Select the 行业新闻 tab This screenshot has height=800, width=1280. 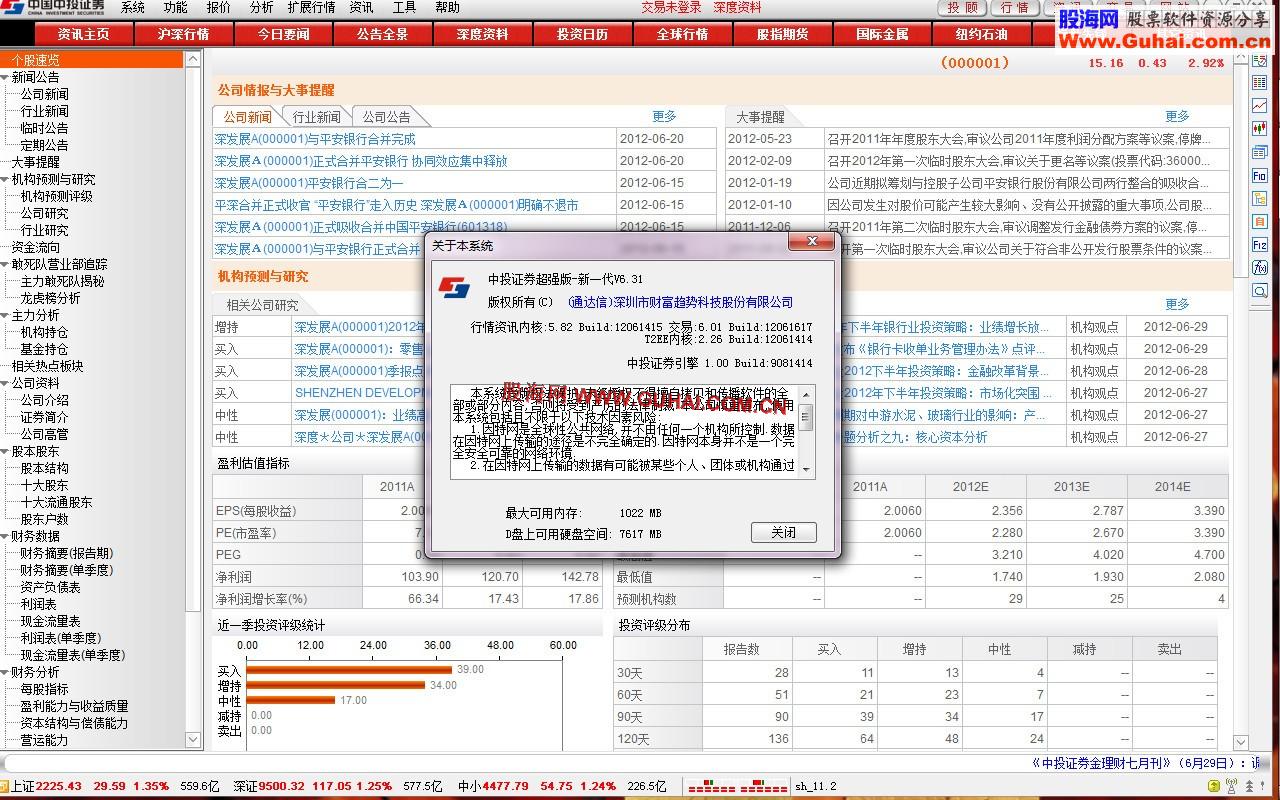[x=316, y=117]
